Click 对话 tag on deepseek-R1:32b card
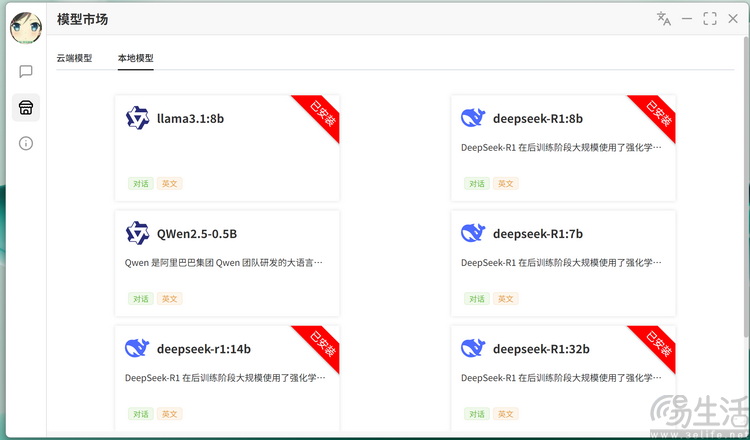The width and height of the screenshot is (750, 440). (477, 414)
